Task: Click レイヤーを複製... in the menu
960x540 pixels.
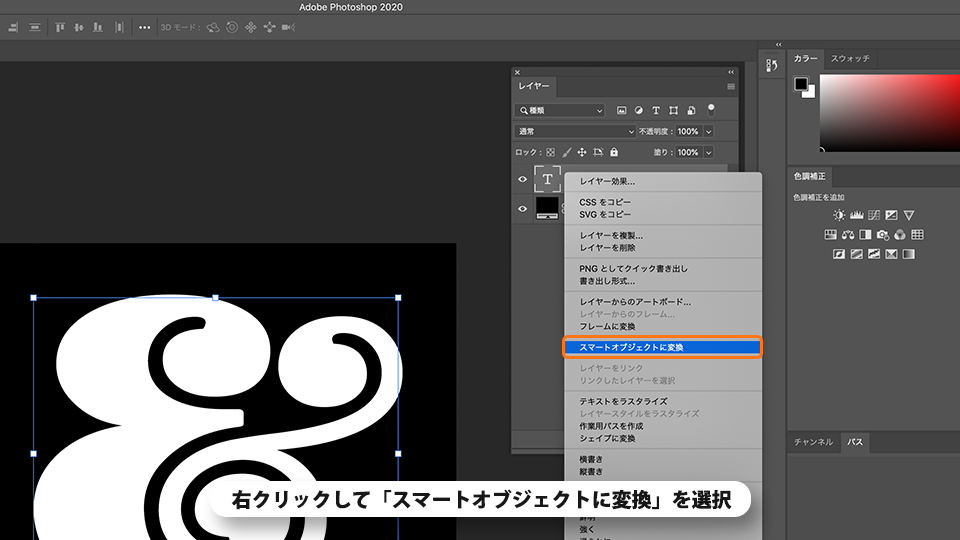Action: 611,235
